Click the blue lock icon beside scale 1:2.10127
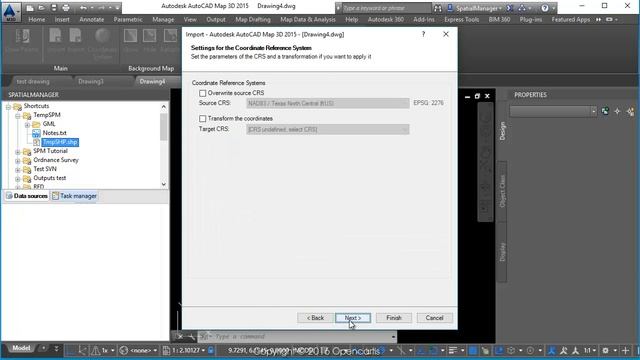 (211, 350)
